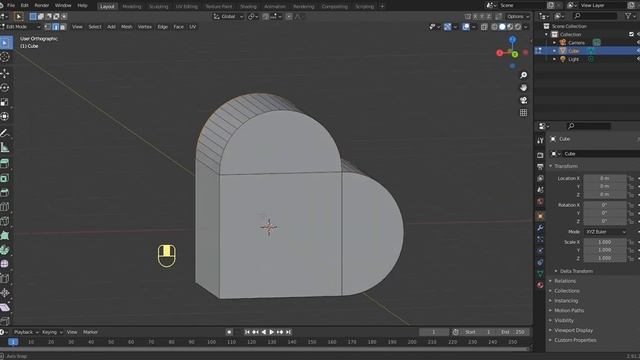The width and height of the screenshot is (640, 360).
Task: Switch to the UV Editing workspace tab
Action: [x=187, y=7]
